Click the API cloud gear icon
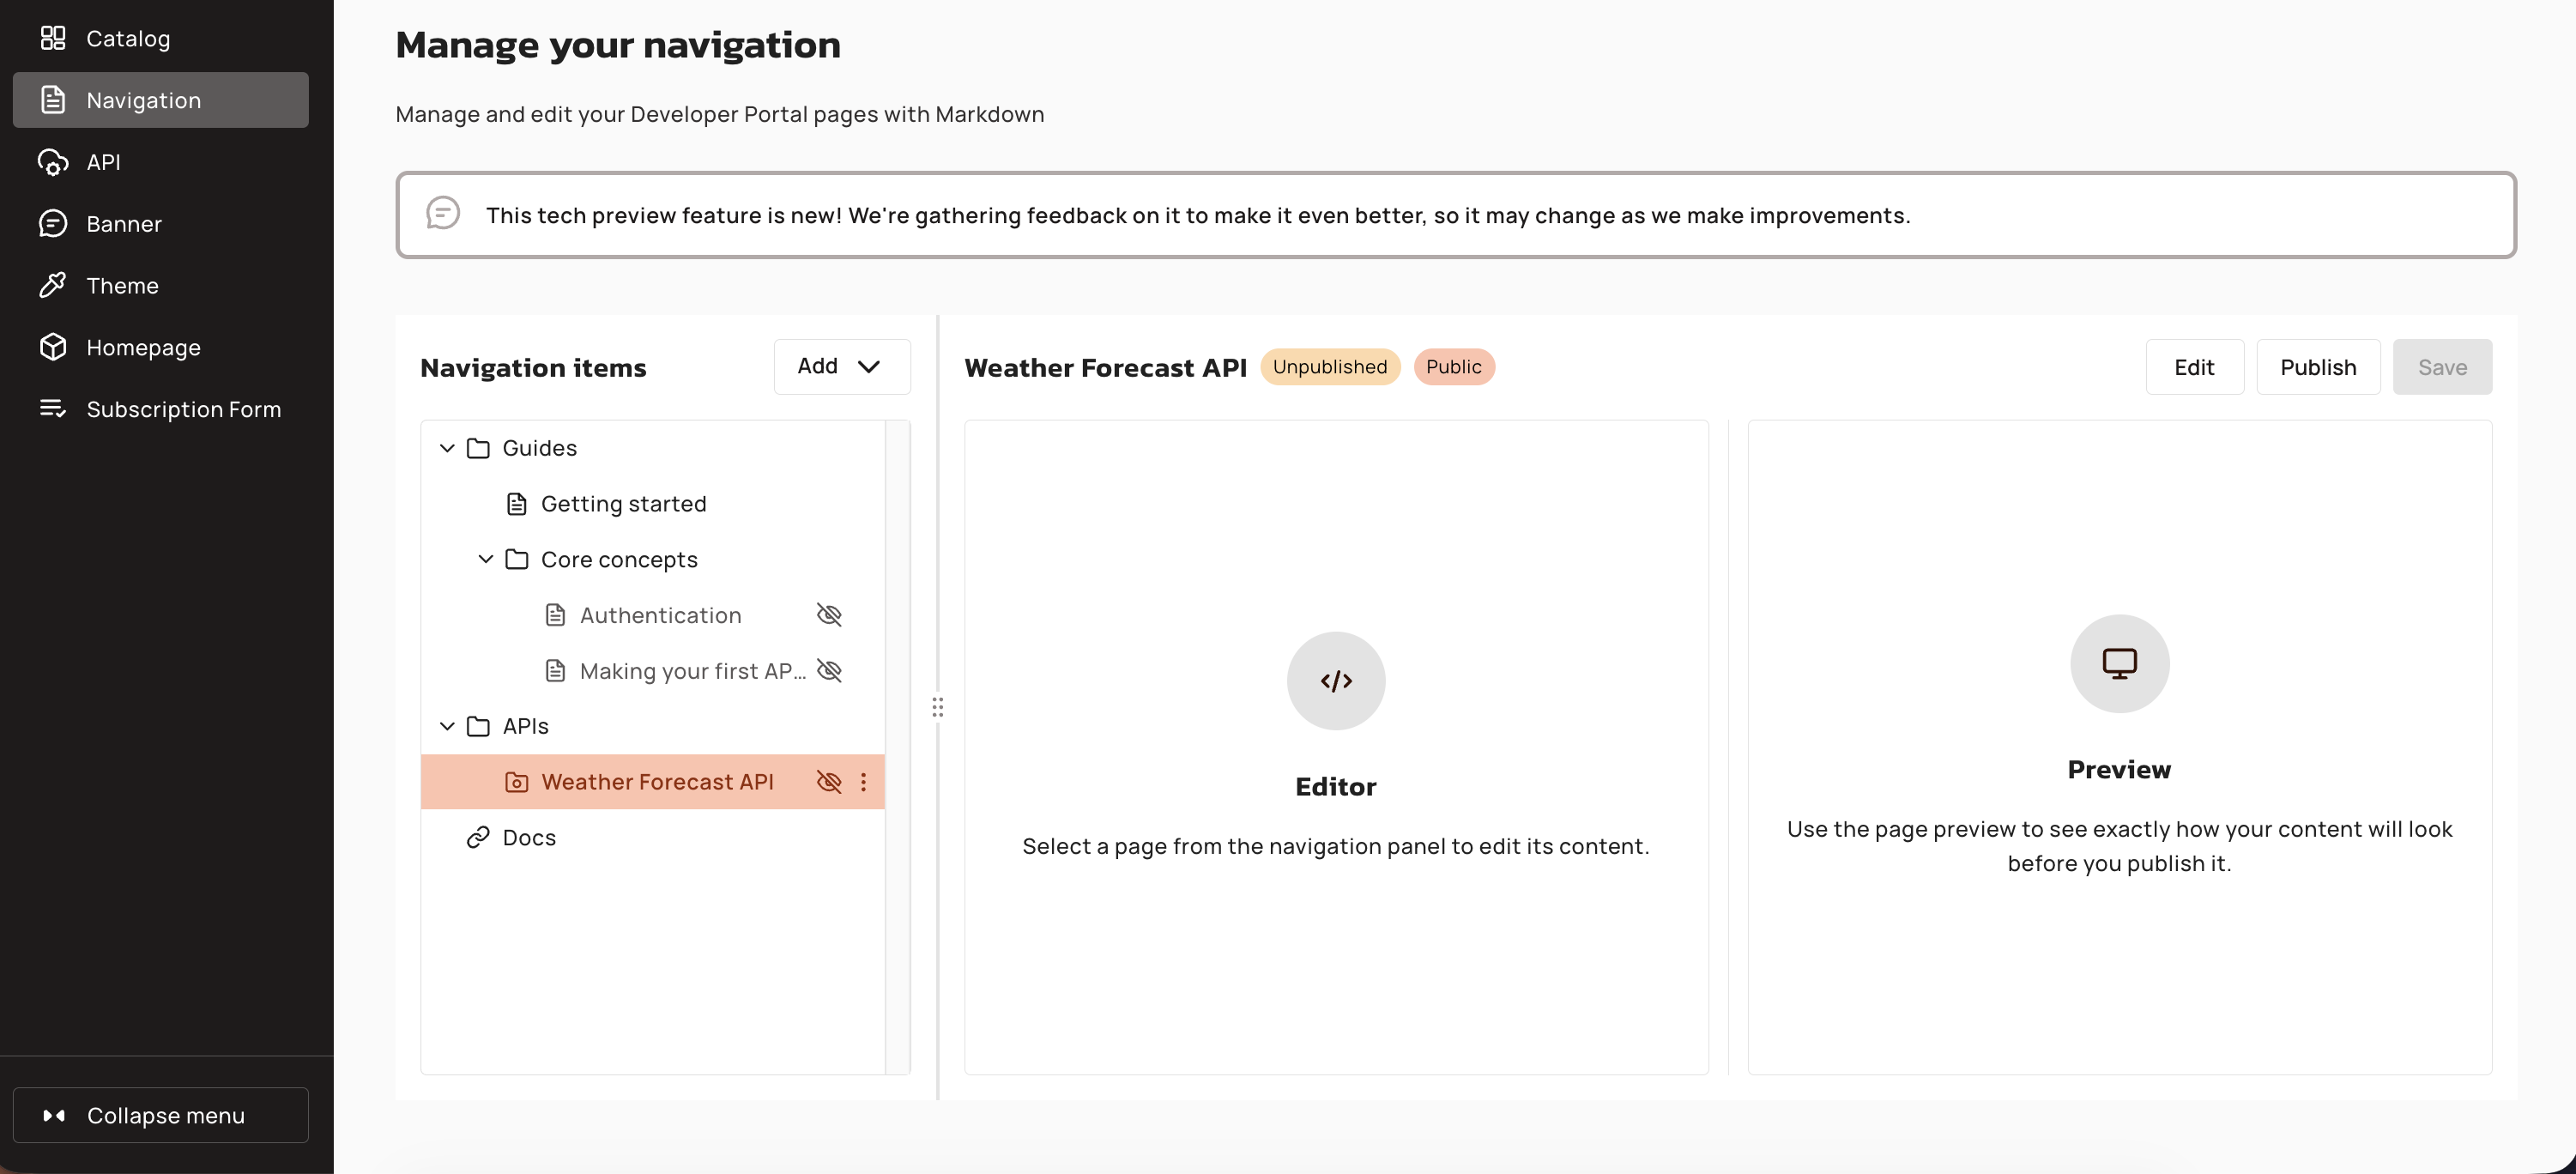This screenshot has height=1174, width=2576. click(52, 162)
